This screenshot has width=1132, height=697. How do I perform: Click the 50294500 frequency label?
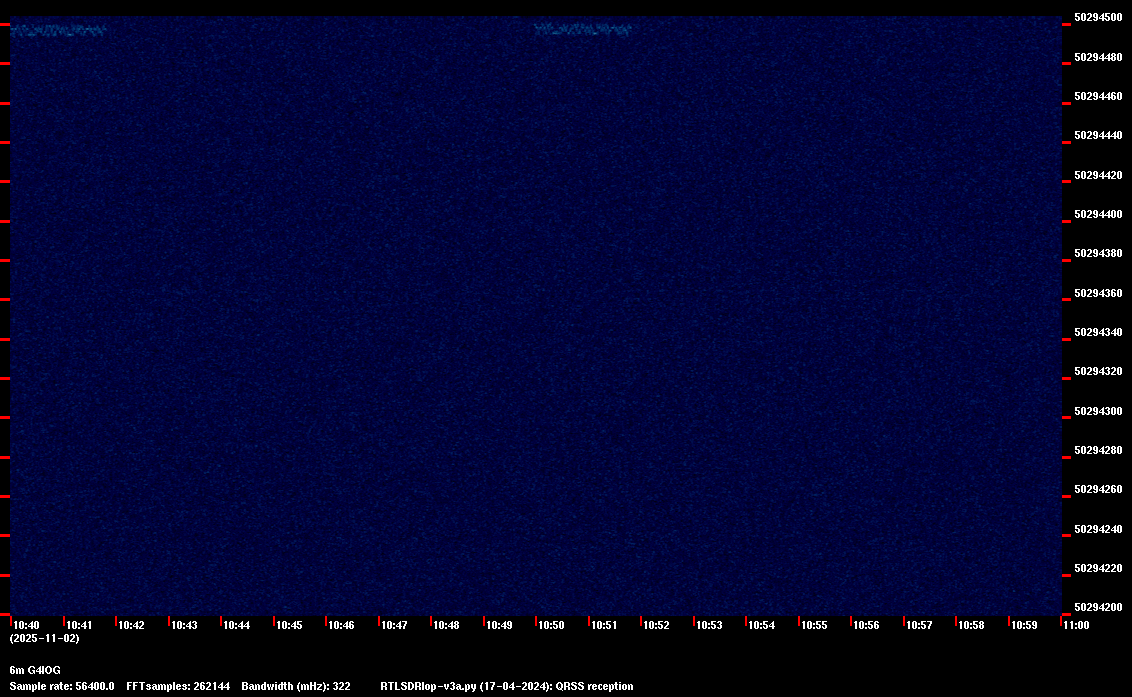coord(1097,17)
